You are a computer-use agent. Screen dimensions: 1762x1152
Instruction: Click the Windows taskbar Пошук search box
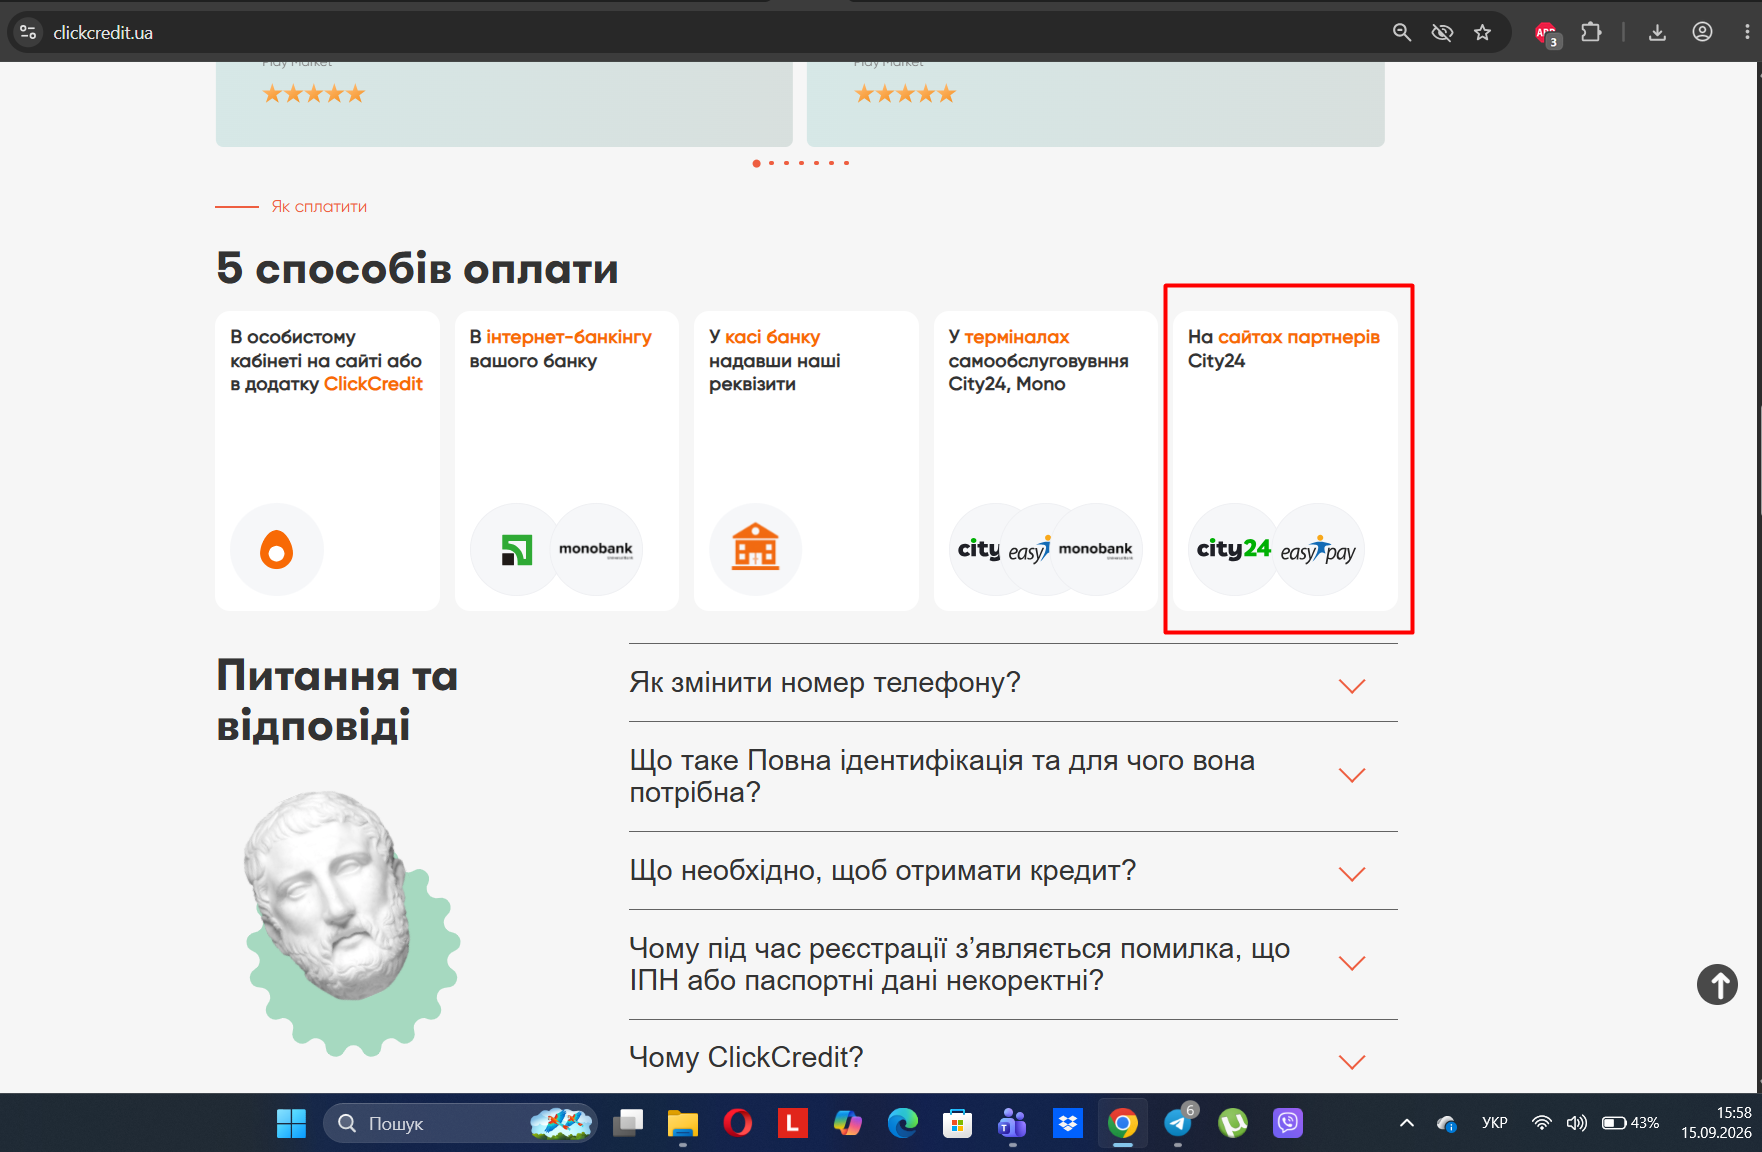[x=460, y=1123]
